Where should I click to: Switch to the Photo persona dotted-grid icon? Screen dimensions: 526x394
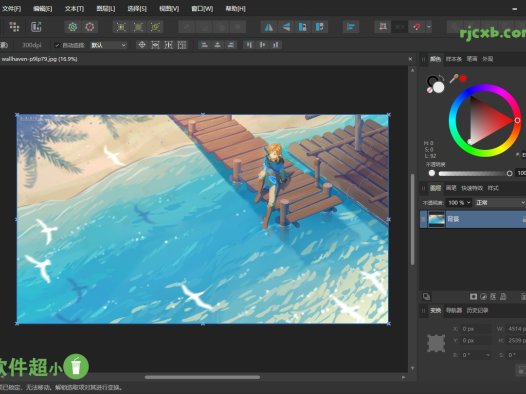click(x=14, y=27)
